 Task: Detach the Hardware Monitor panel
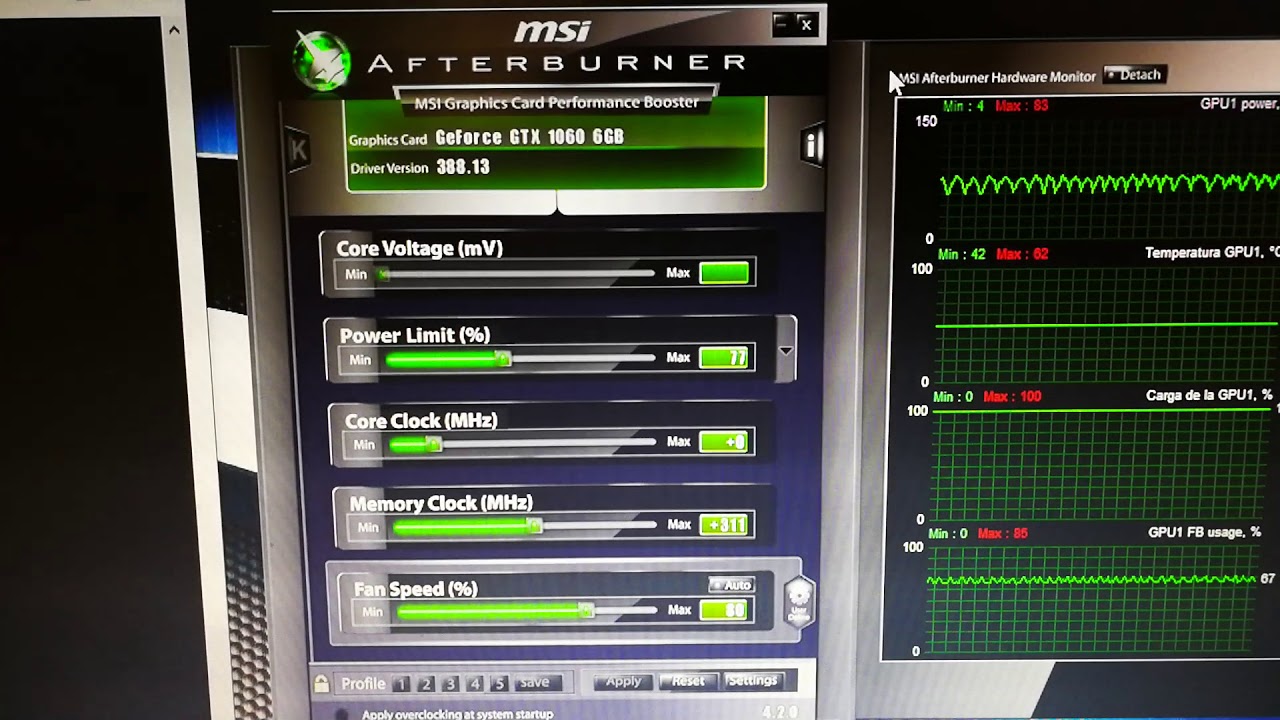[1134, 75]
